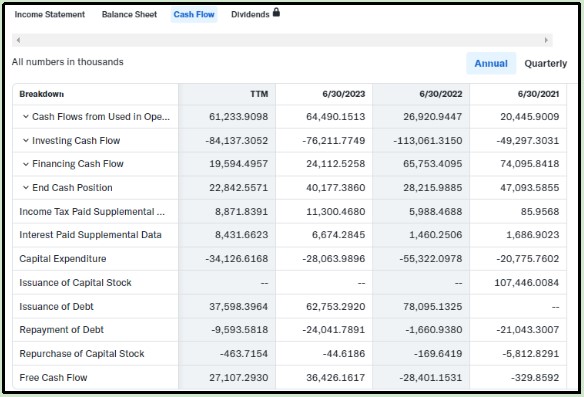The image size is (584, 397).
Task: Expand the Investing Cash Flow row
Action: tap(26, 140)
